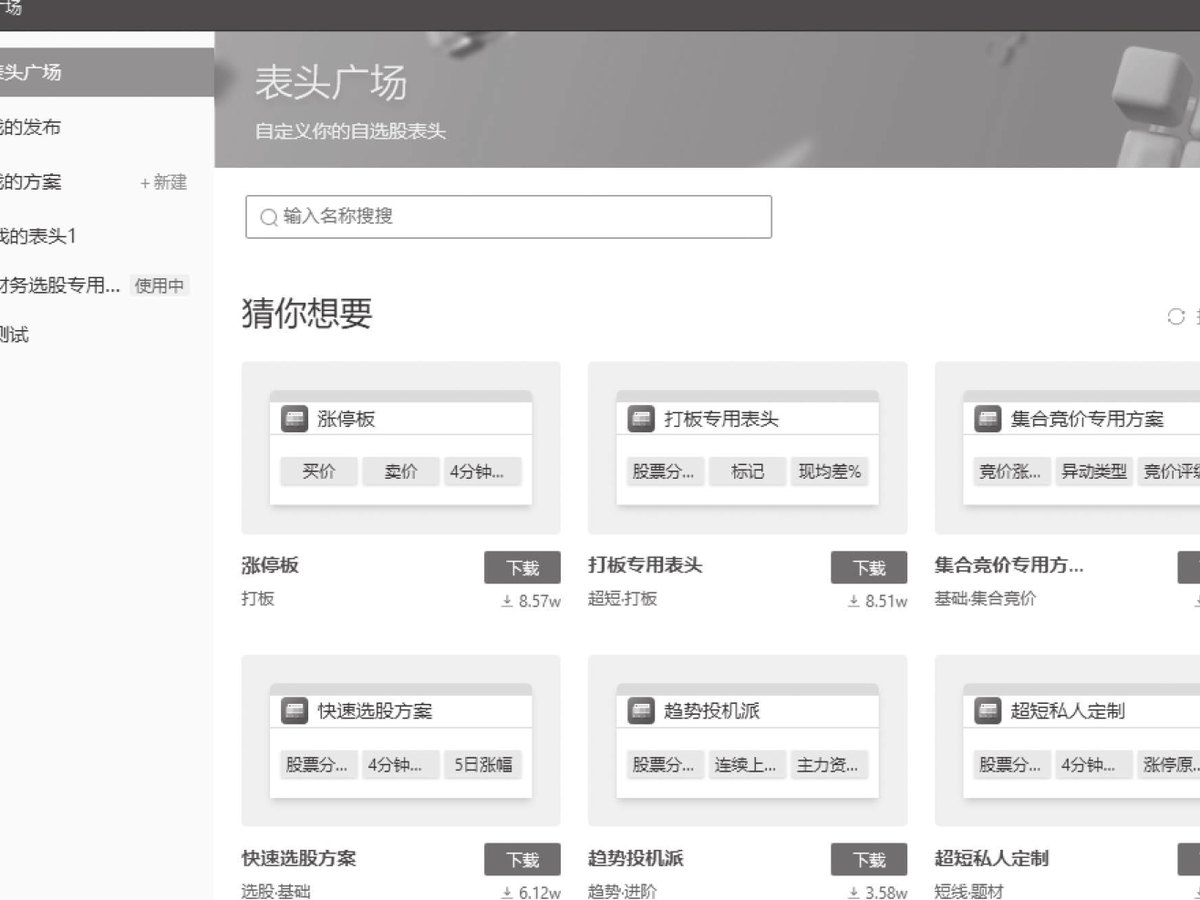
Task: Open the 涨停板 preview thumbnail
Action: coord(401,448)
